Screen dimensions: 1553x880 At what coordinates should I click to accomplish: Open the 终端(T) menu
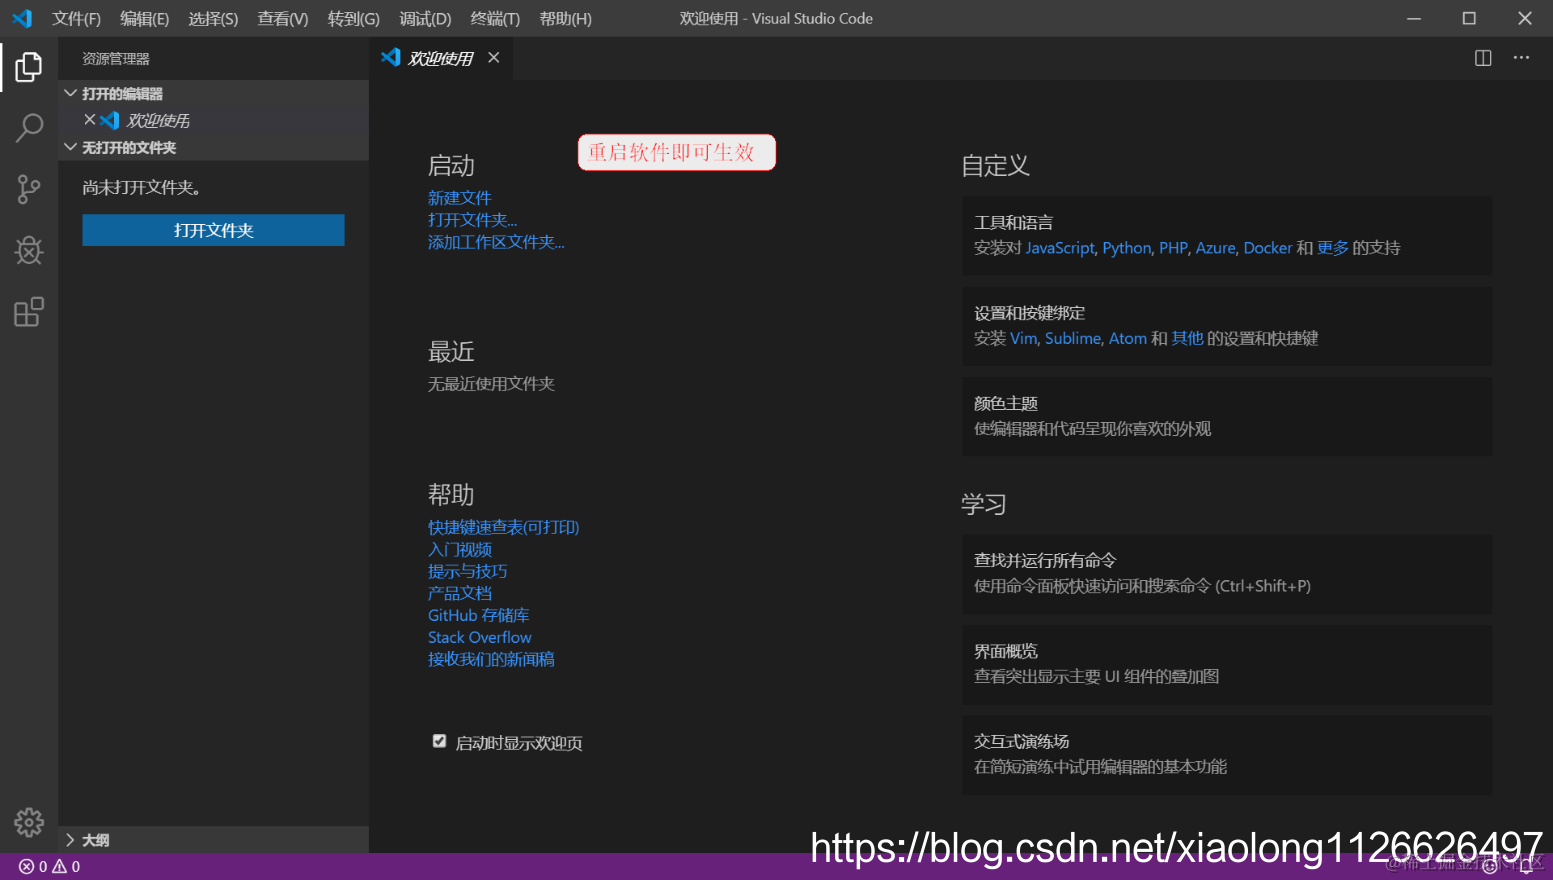pos(495,19)
